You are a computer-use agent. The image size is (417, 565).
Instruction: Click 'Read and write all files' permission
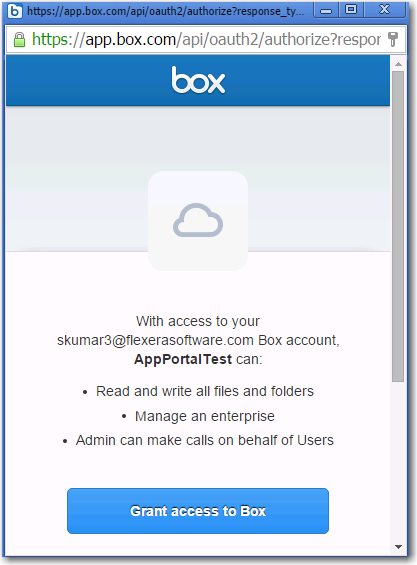click(x=205, y=391)
